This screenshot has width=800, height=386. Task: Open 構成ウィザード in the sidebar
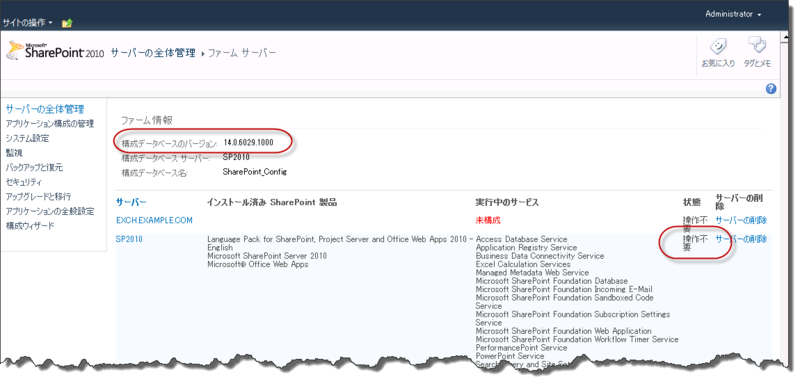[x=30, y=226]
